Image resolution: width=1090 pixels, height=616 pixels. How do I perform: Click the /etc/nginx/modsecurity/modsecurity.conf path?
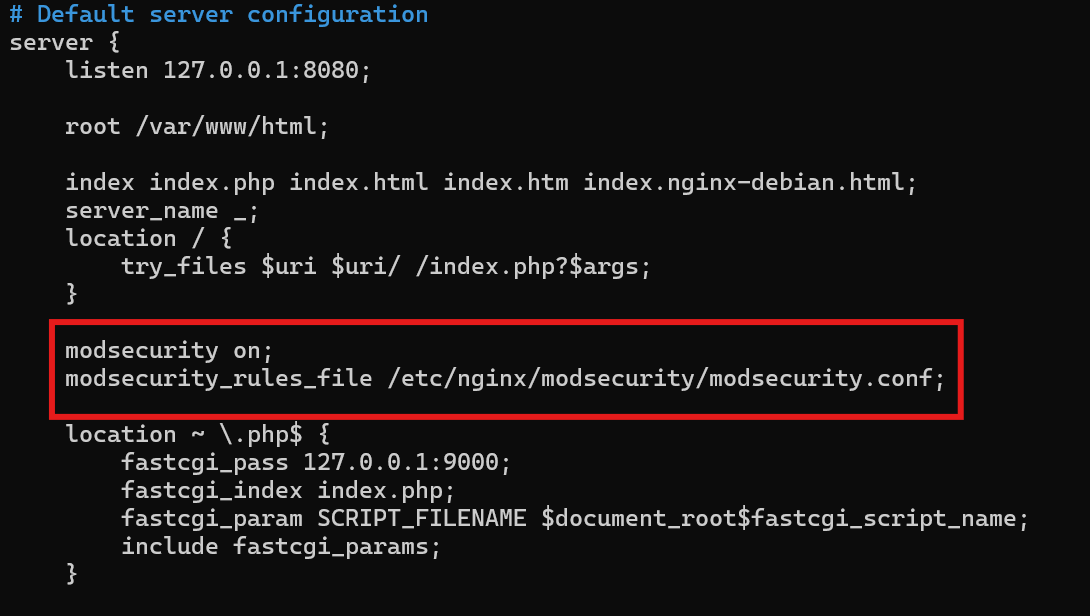[660, 378]
